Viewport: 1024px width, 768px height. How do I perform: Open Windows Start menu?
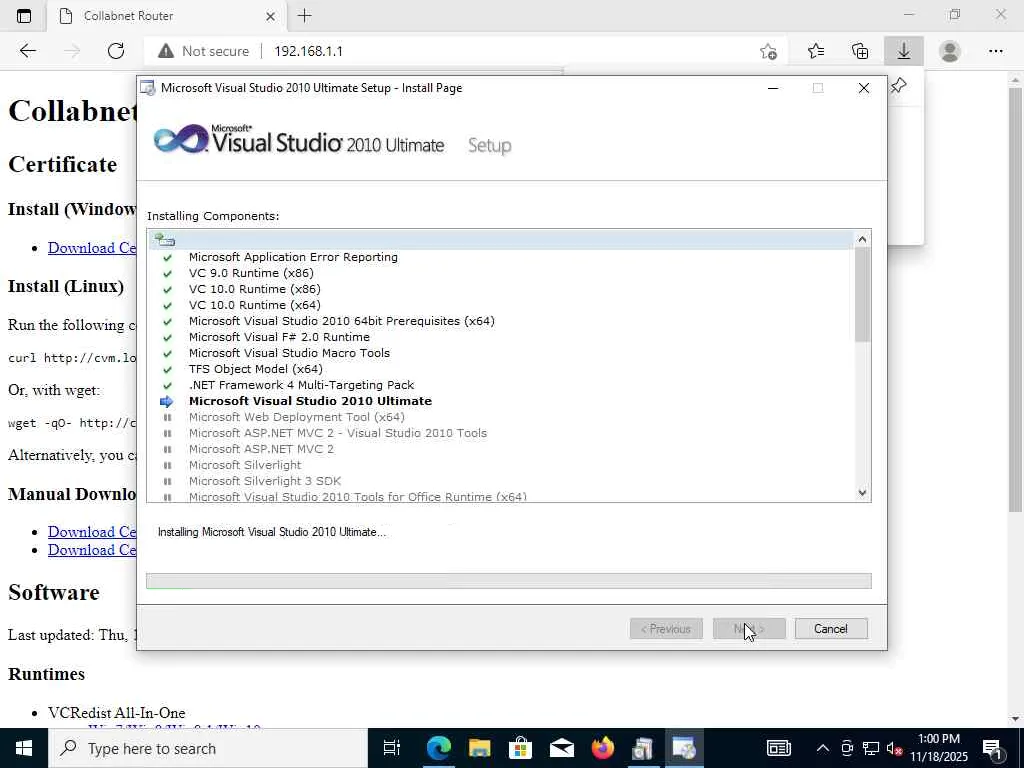pos(24,748)
